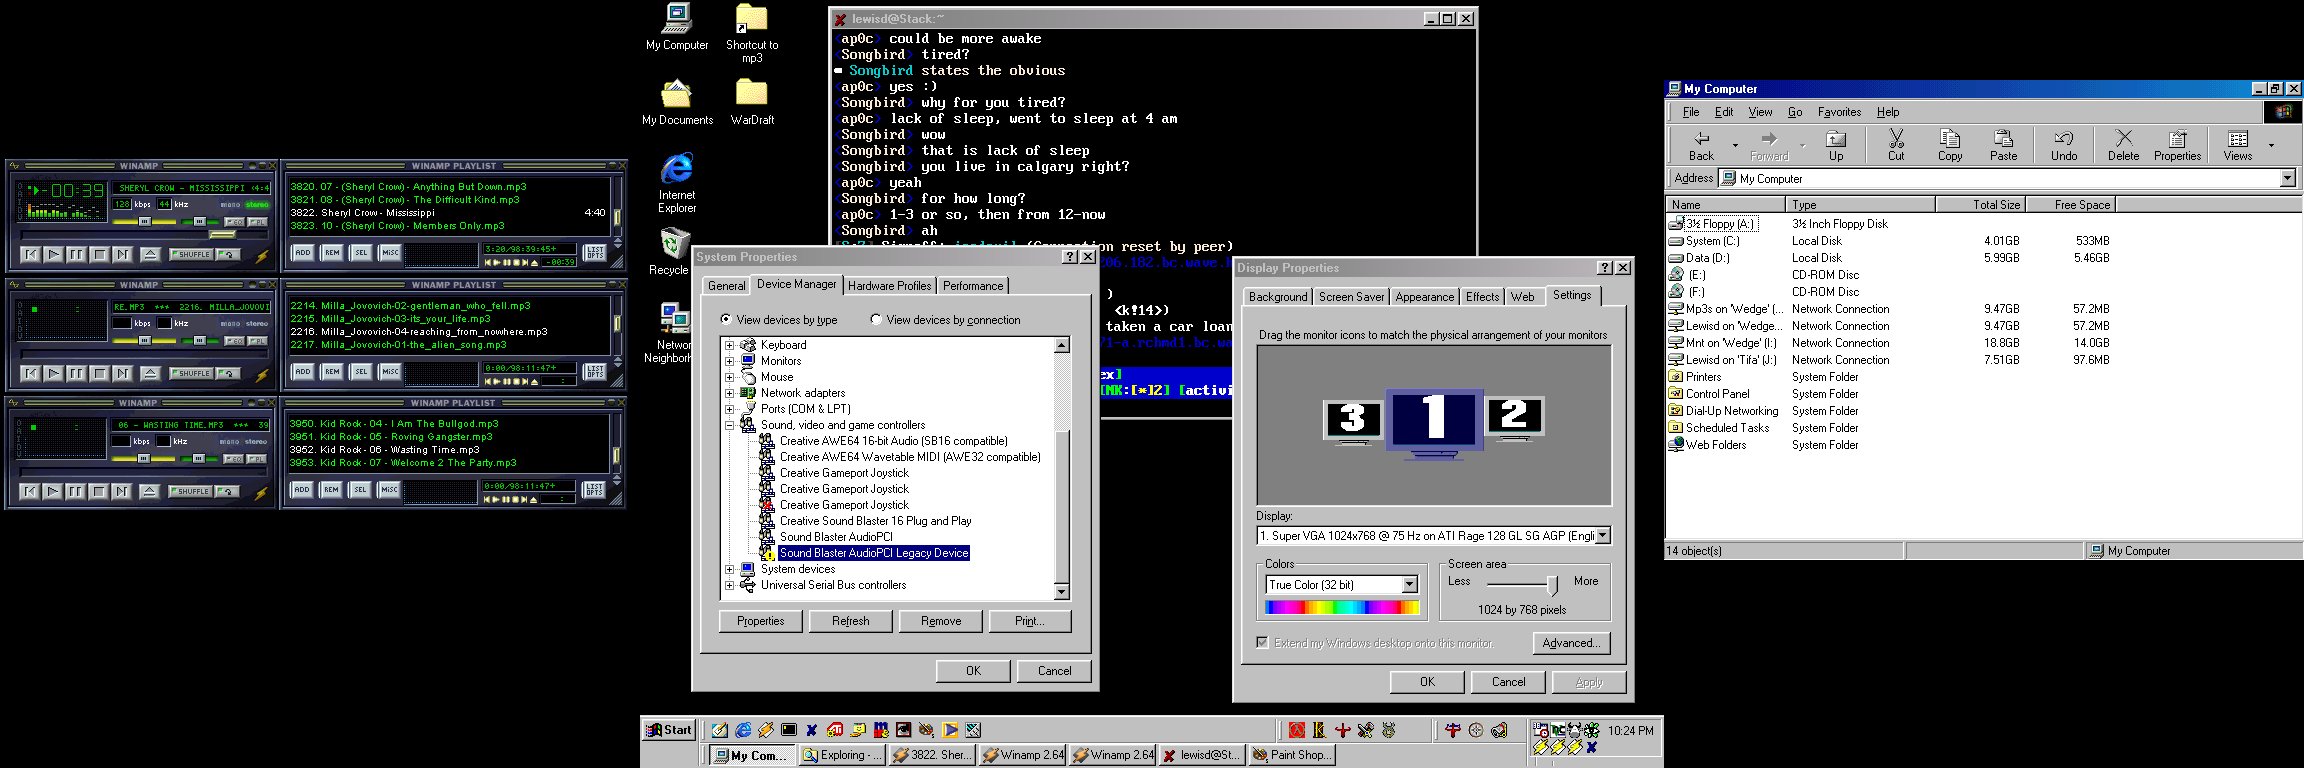Screen dimensions: 2304x768
Task: Expand the Monitors device node
Action: [x=729, y=361]
